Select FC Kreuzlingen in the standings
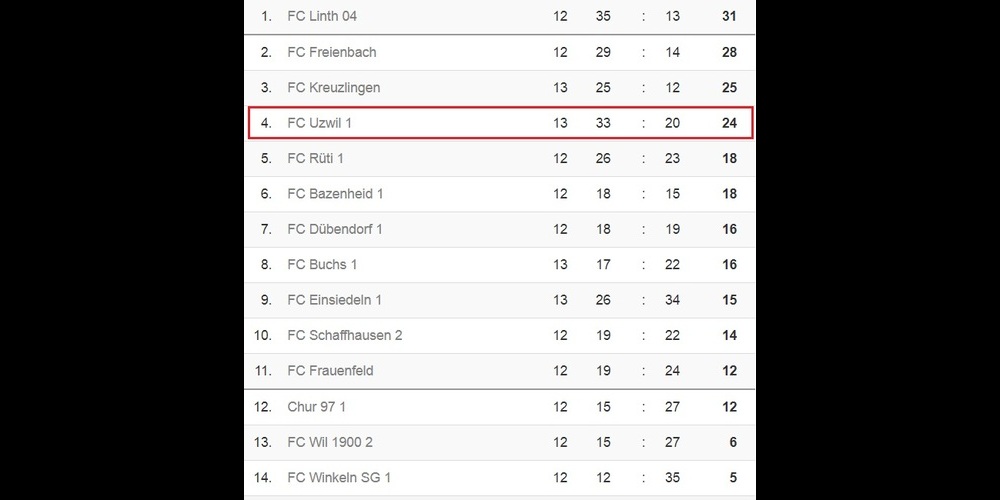 [334, 87]
